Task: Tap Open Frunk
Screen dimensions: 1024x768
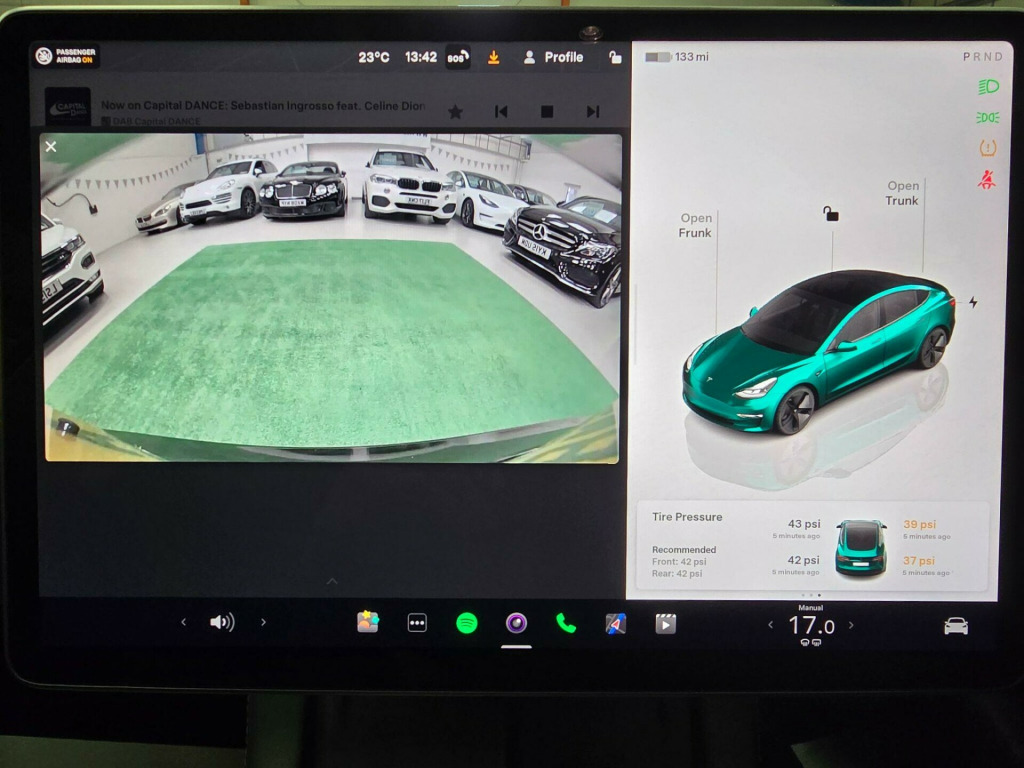Action: point(696,225)
